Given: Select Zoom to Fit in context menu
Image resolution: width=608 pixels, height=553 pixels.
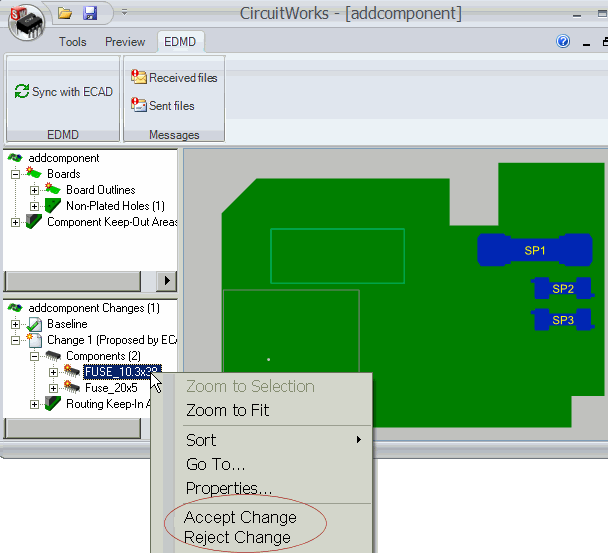Looking at the screenshot, I should click(x=227, y=410).
